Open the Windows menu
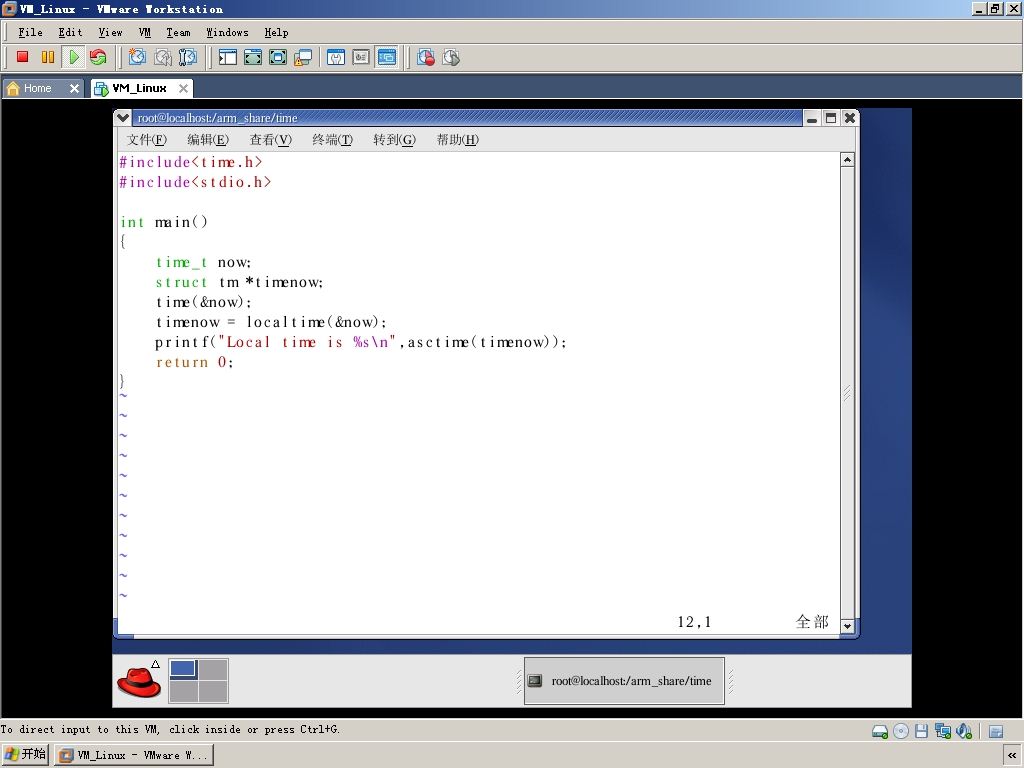The height and width of the screenshot is (768, 1024). (x=227, y=33)
